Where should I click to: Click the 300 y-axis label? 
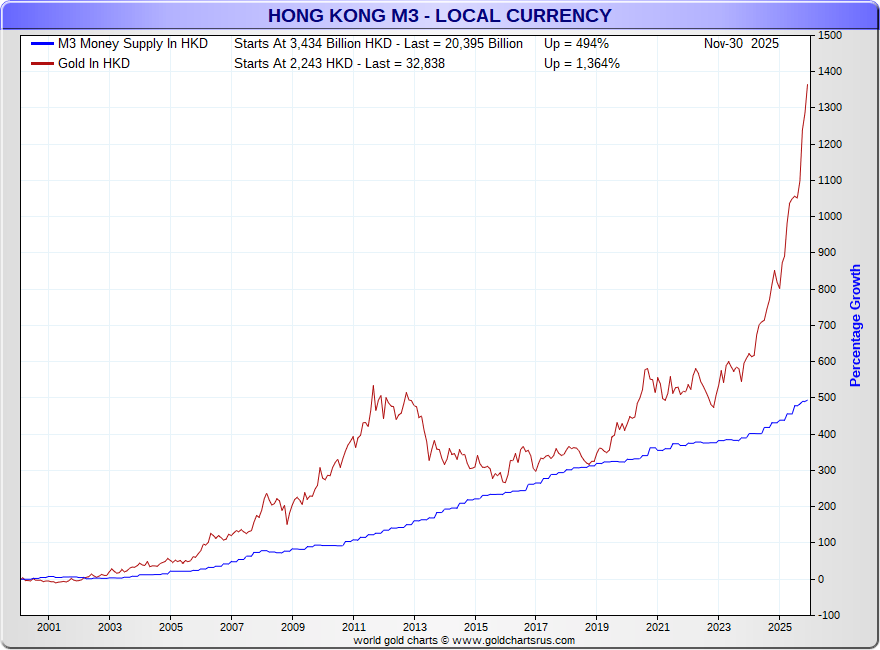click(827, 470)
